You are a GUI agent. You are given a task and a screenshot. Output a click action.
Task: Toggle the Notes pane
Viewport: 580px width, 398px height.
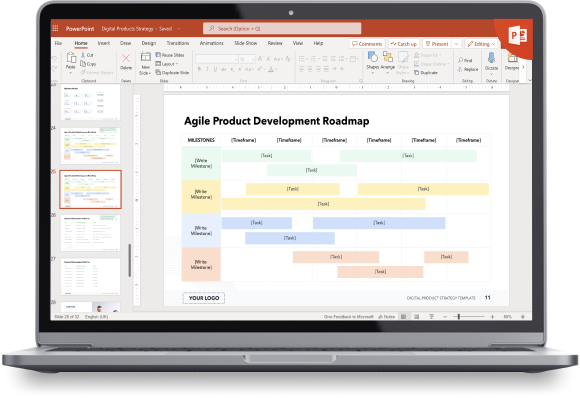387,317
